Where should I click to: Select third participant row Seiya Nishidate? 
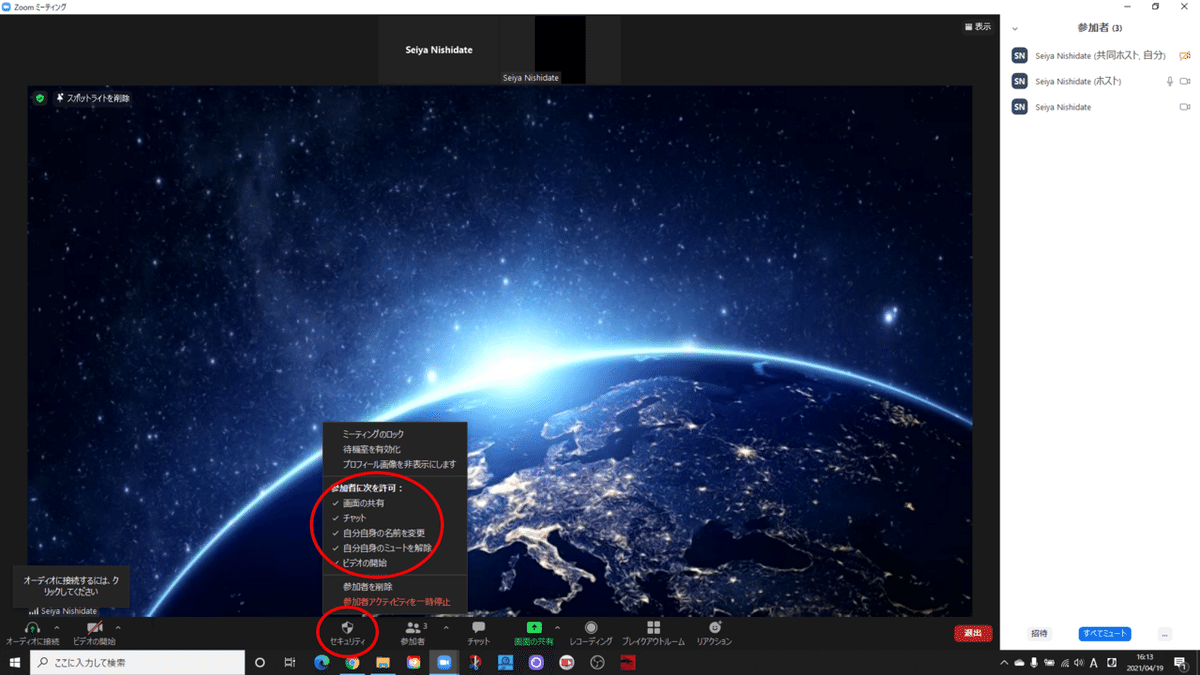coord(1100,107)
